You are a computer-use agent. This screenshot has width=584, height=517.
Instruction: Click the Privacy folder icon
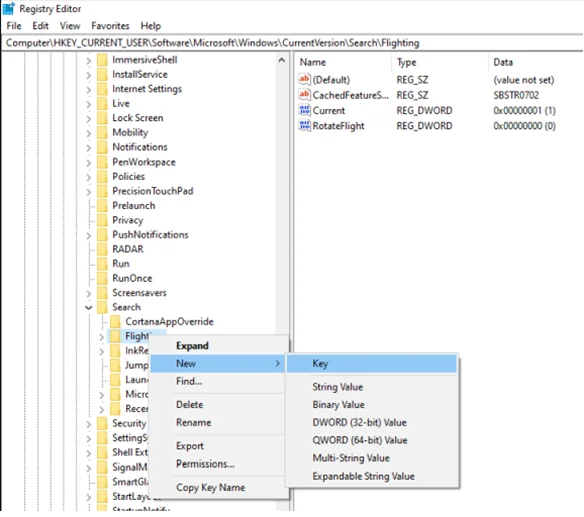tap(102, 220)
